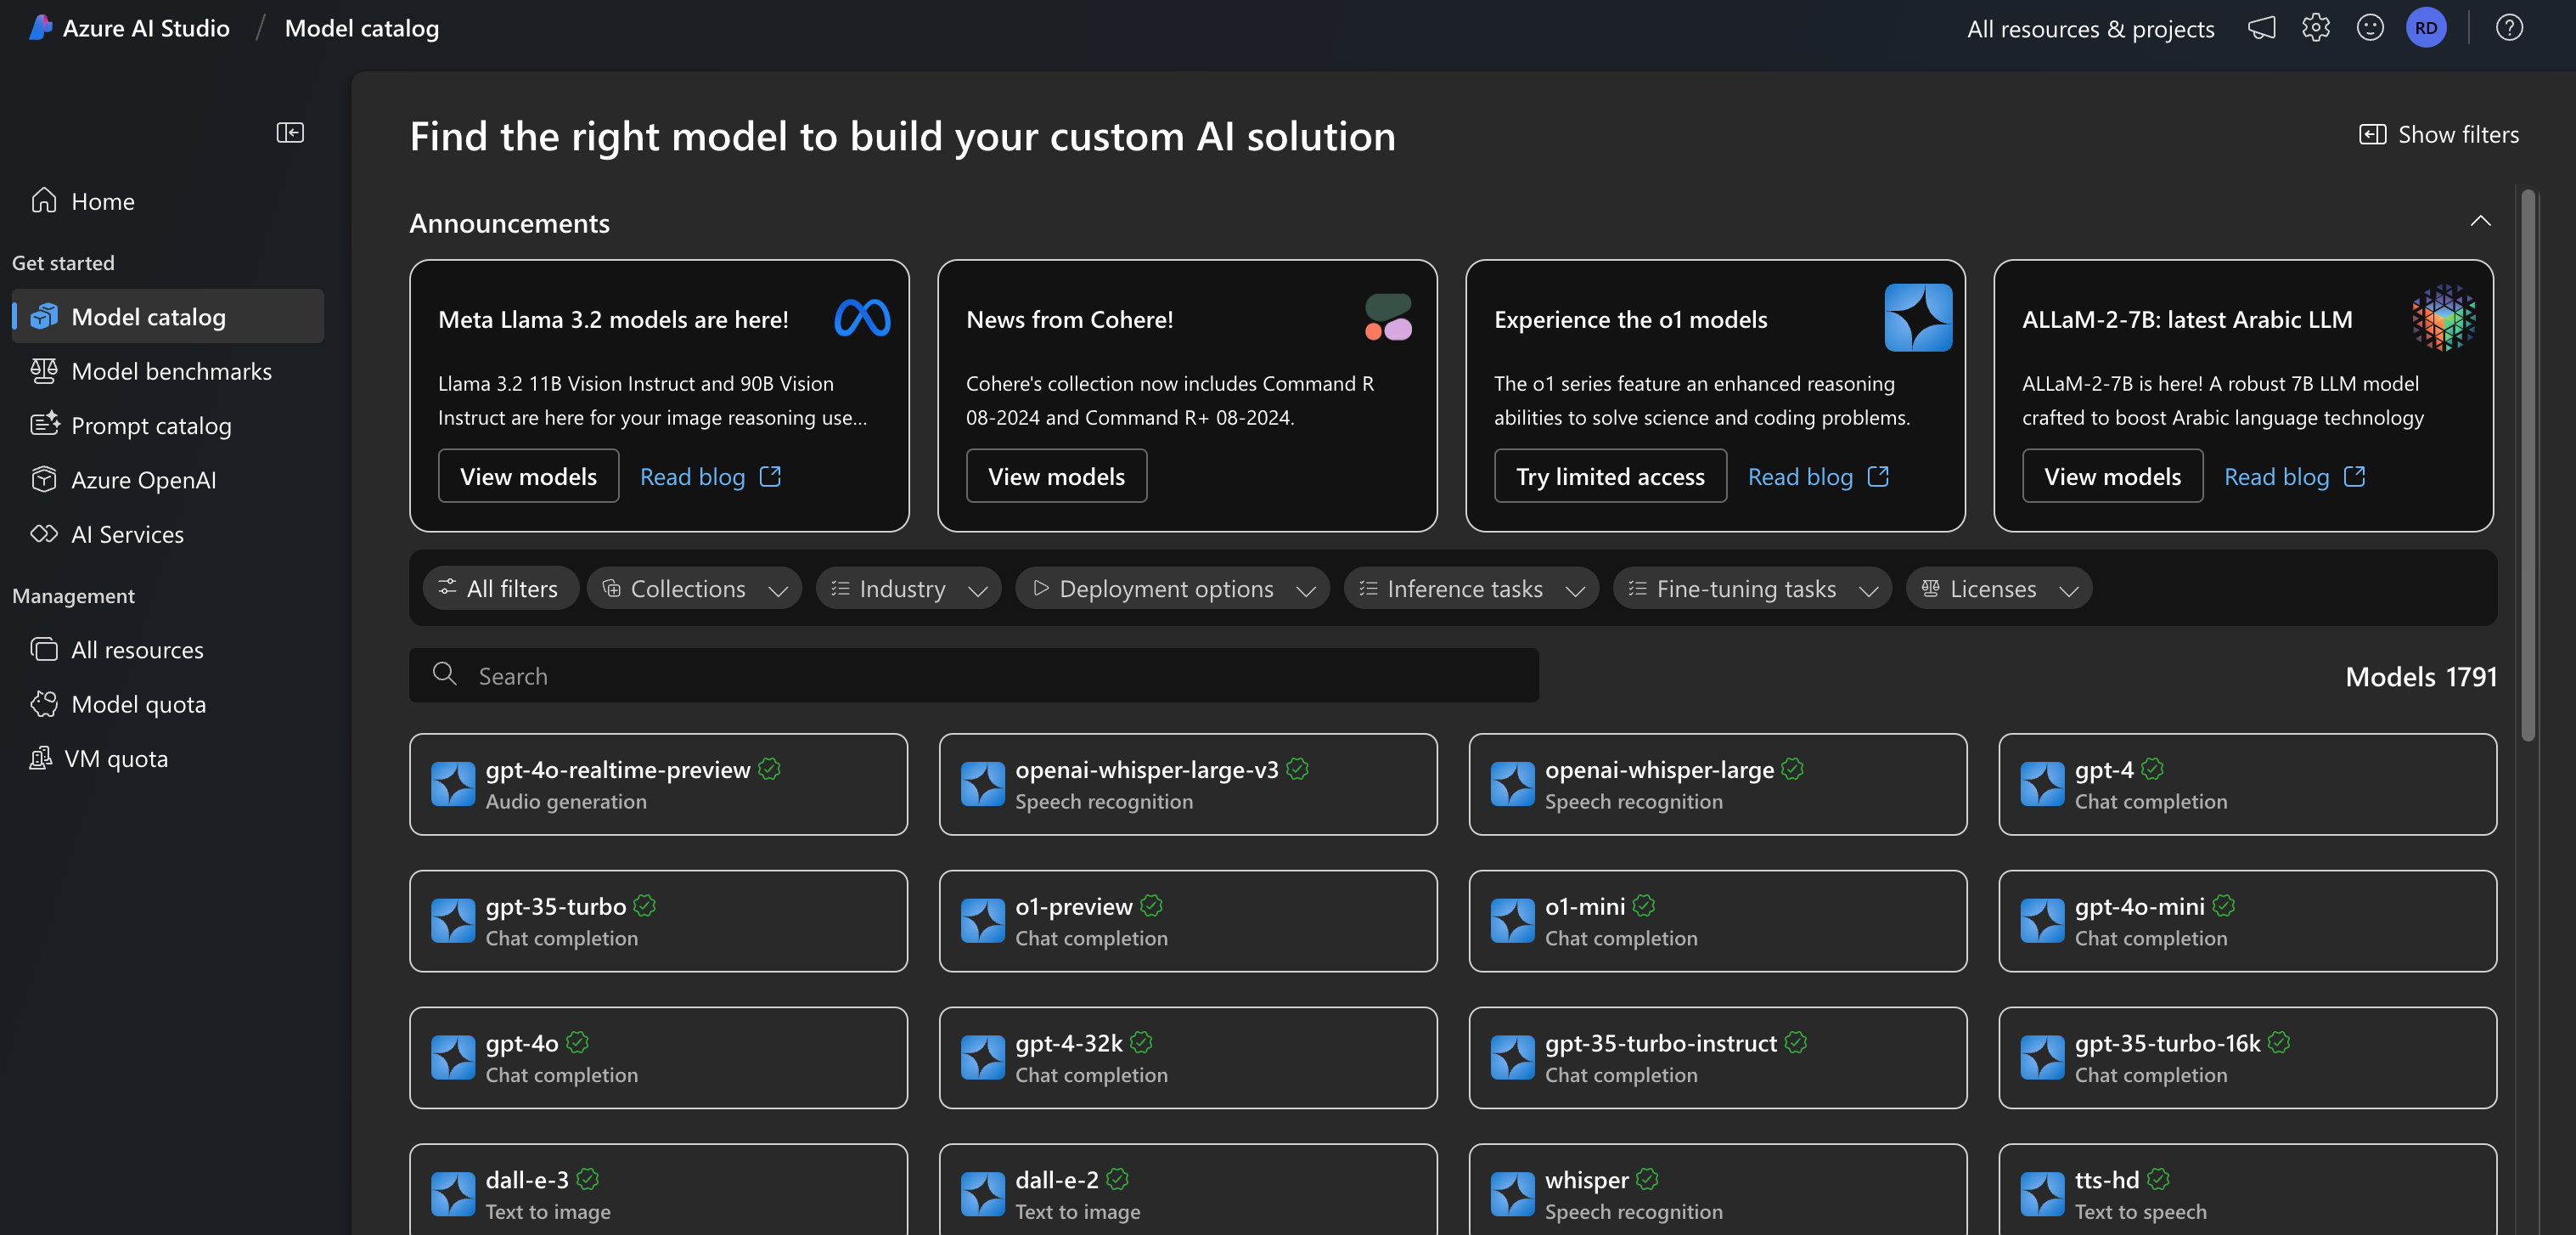Viewport: 2576px width, 1235px height.
Task: Collapse the left navigation sidebar
Action: coord(290,133)
